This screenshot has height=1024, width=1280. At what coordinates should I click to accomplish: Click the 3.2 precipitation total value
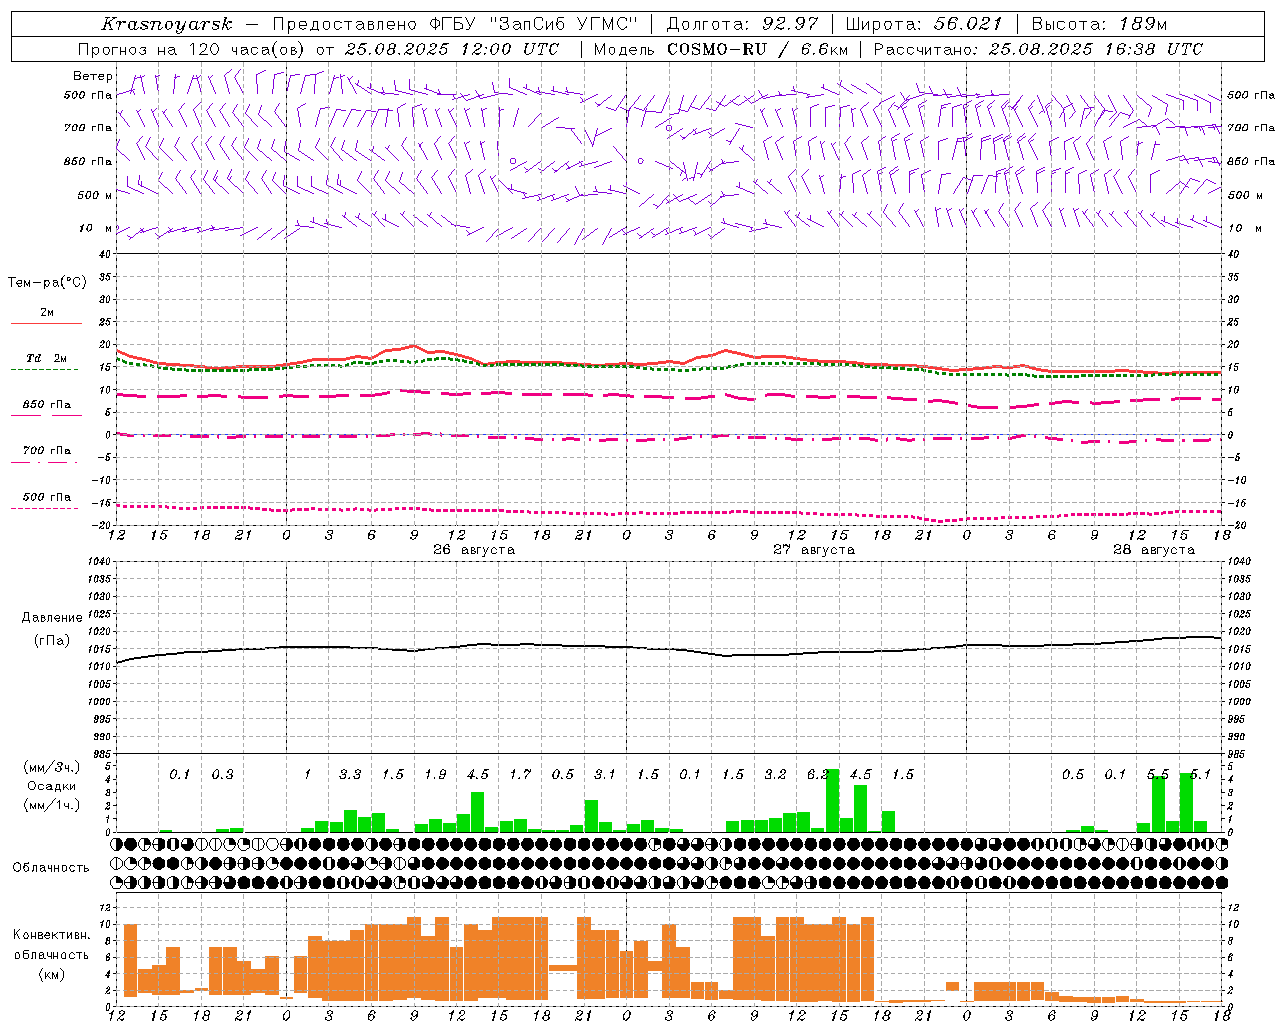(x=775, y=774)
